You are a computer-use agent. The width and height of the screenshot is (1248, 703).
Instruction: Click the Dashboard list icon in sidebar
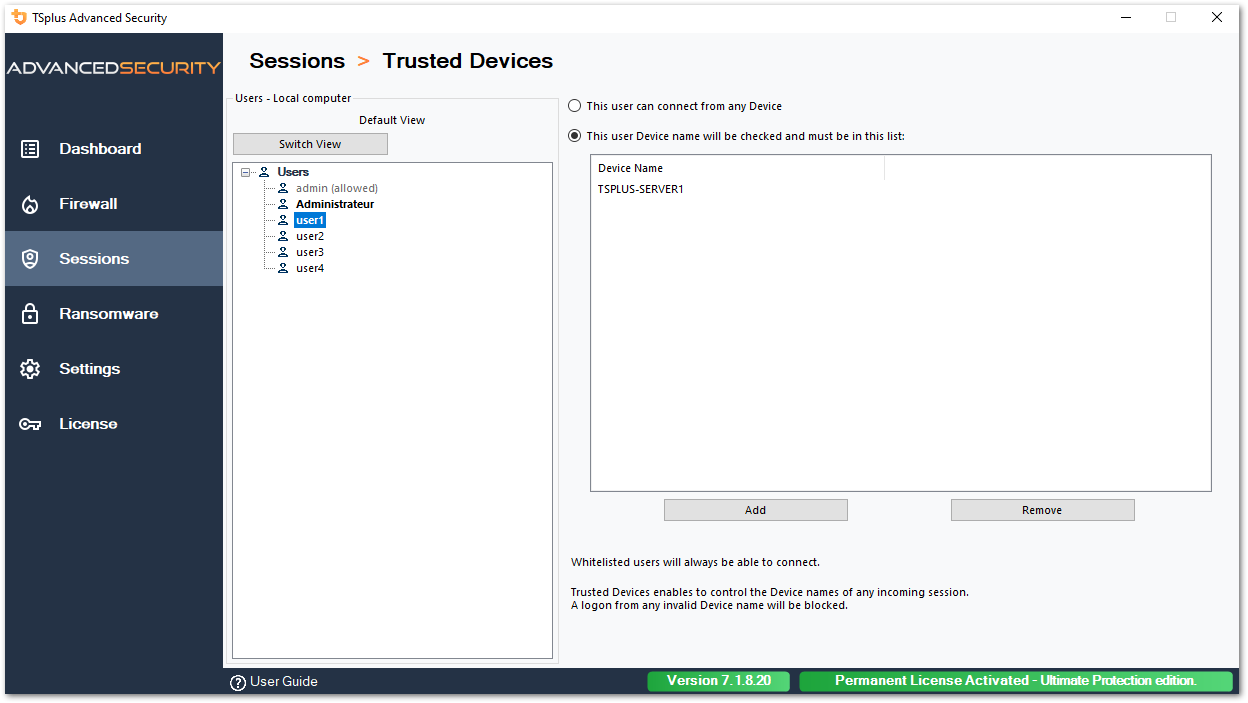[30, 149]
